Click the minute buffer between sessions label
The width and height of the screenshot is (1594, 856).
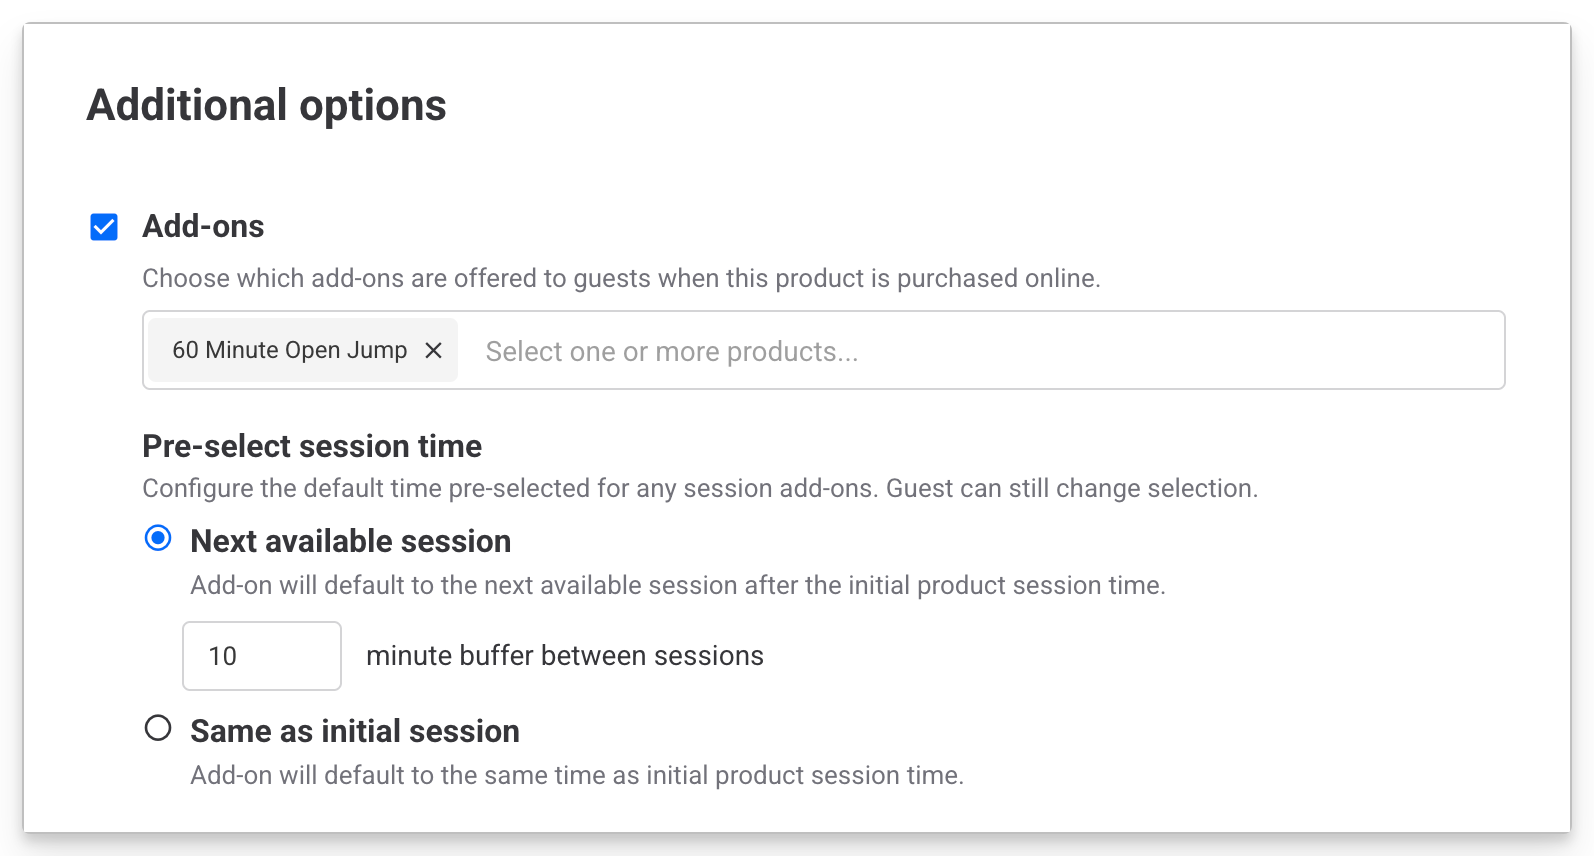click(x=564, y=656)
